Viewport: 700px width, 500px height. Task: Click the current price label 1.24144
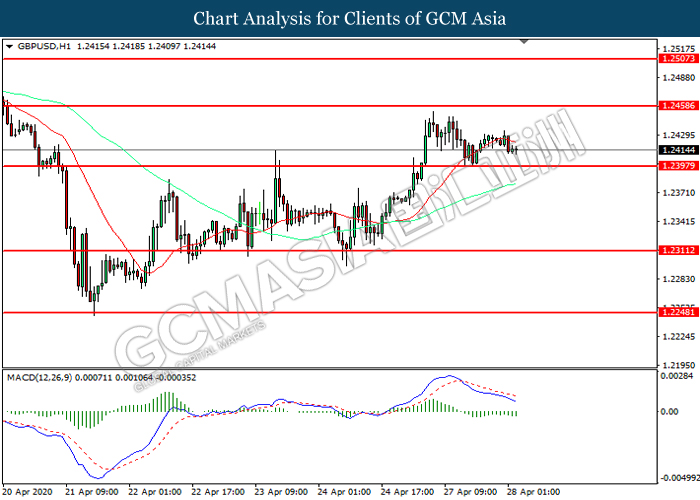pos(678,150)
